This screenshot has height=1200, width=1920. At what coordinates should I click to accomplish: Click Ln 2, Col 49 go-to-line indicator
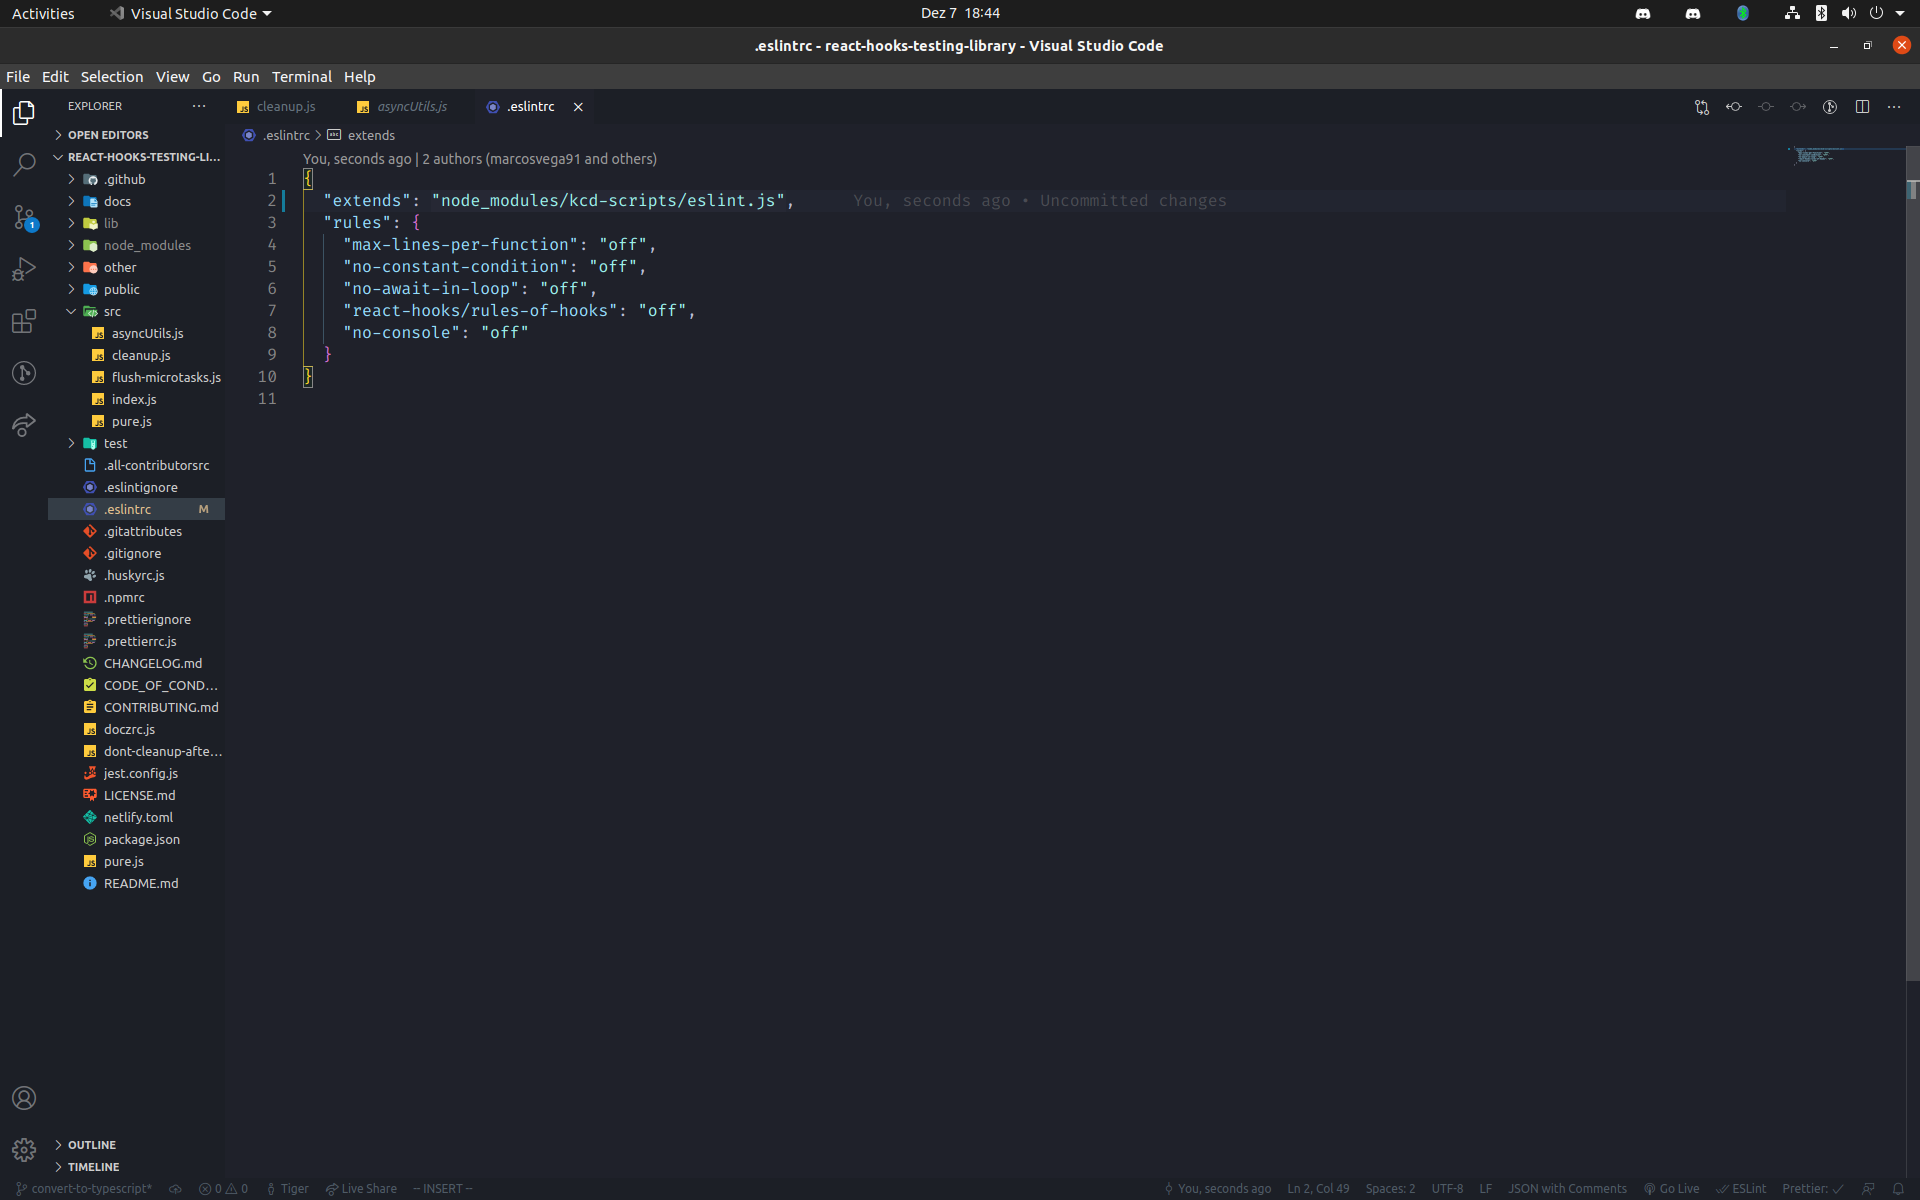click(1318, 1189)
